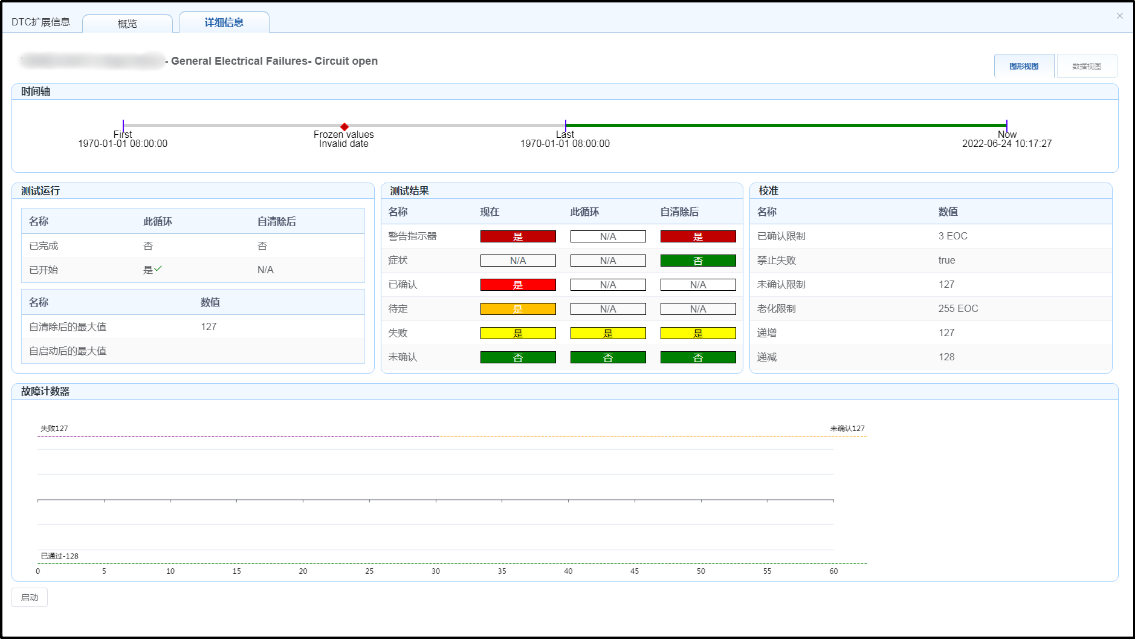Click the 启动 button
The image size is (1135, 639).
tap(30, 597)
